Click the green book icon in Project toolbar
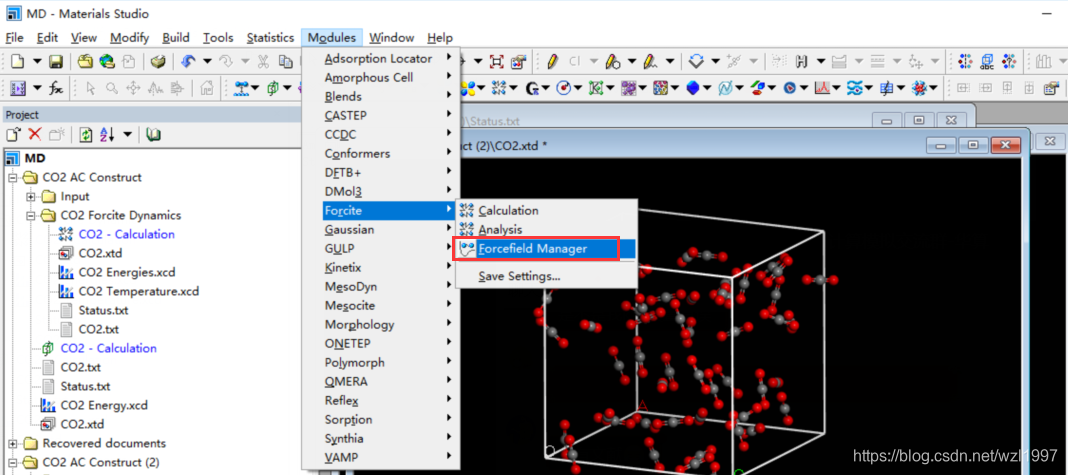The height and width of the screenshot is (475, 1068). [153, 135]
